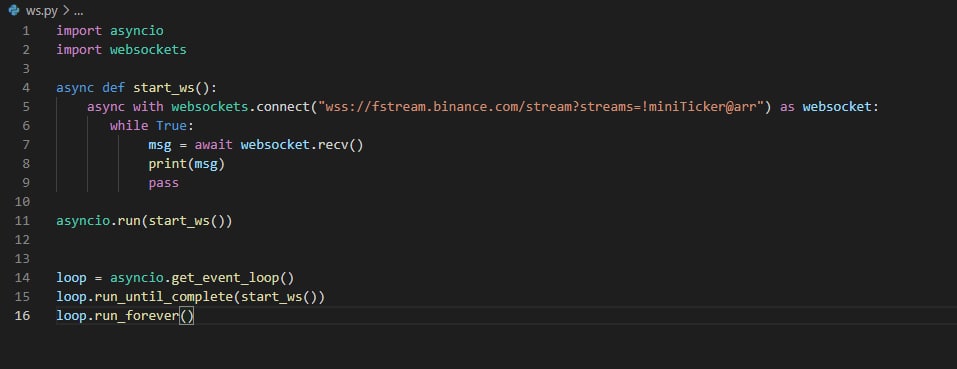Click the 'pass' keyword on line 9
The image size is (957, 369).
tap(164, 183)
